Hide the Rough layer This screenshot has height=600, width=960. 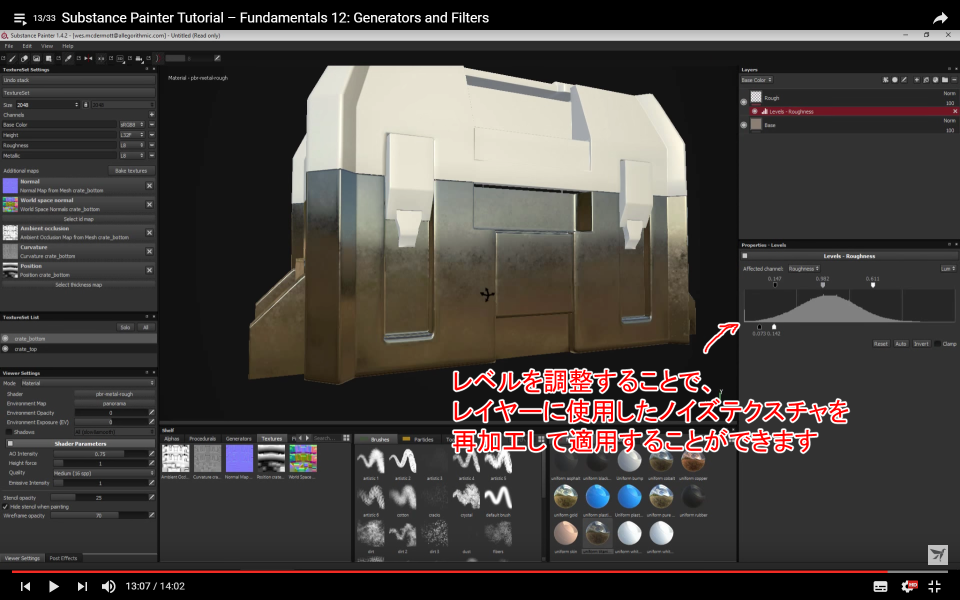pyautogui.click(x=744, y=102)
